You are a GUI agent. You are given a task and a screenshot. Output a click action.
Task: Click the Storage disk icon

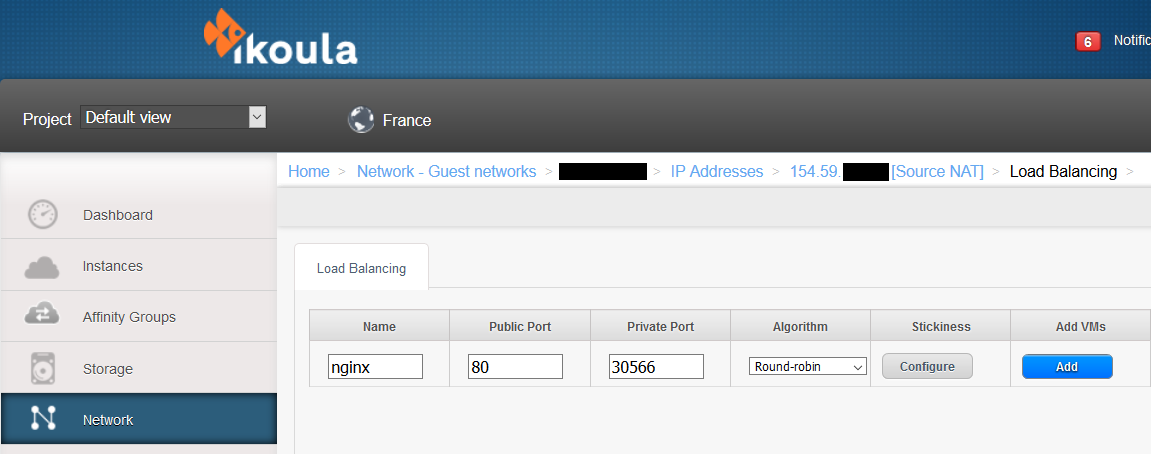coord(43,368)
